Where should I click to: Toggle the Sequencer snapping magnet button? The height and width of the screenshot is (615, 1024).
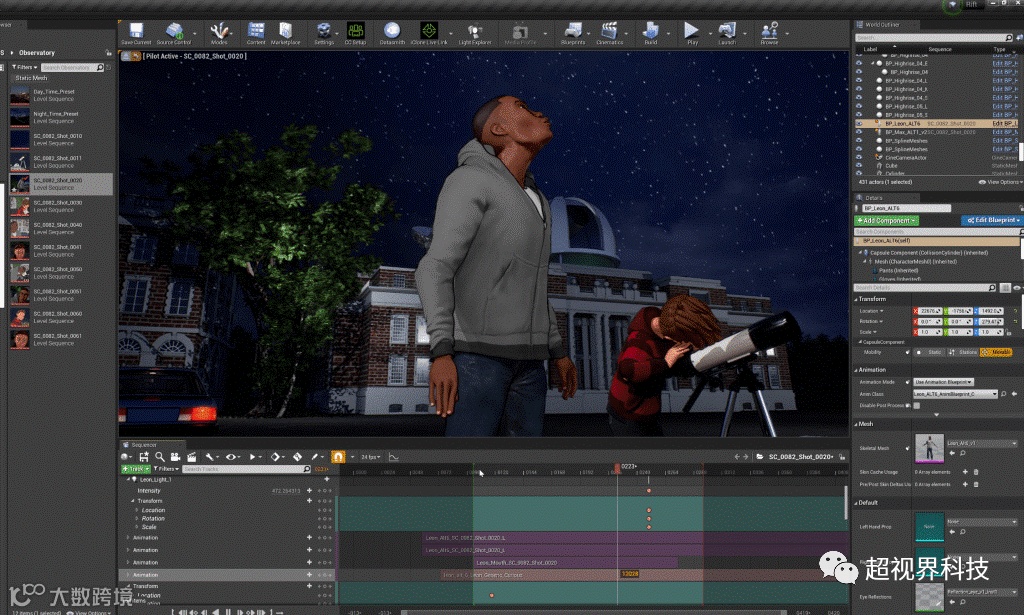tap(338, 457)
